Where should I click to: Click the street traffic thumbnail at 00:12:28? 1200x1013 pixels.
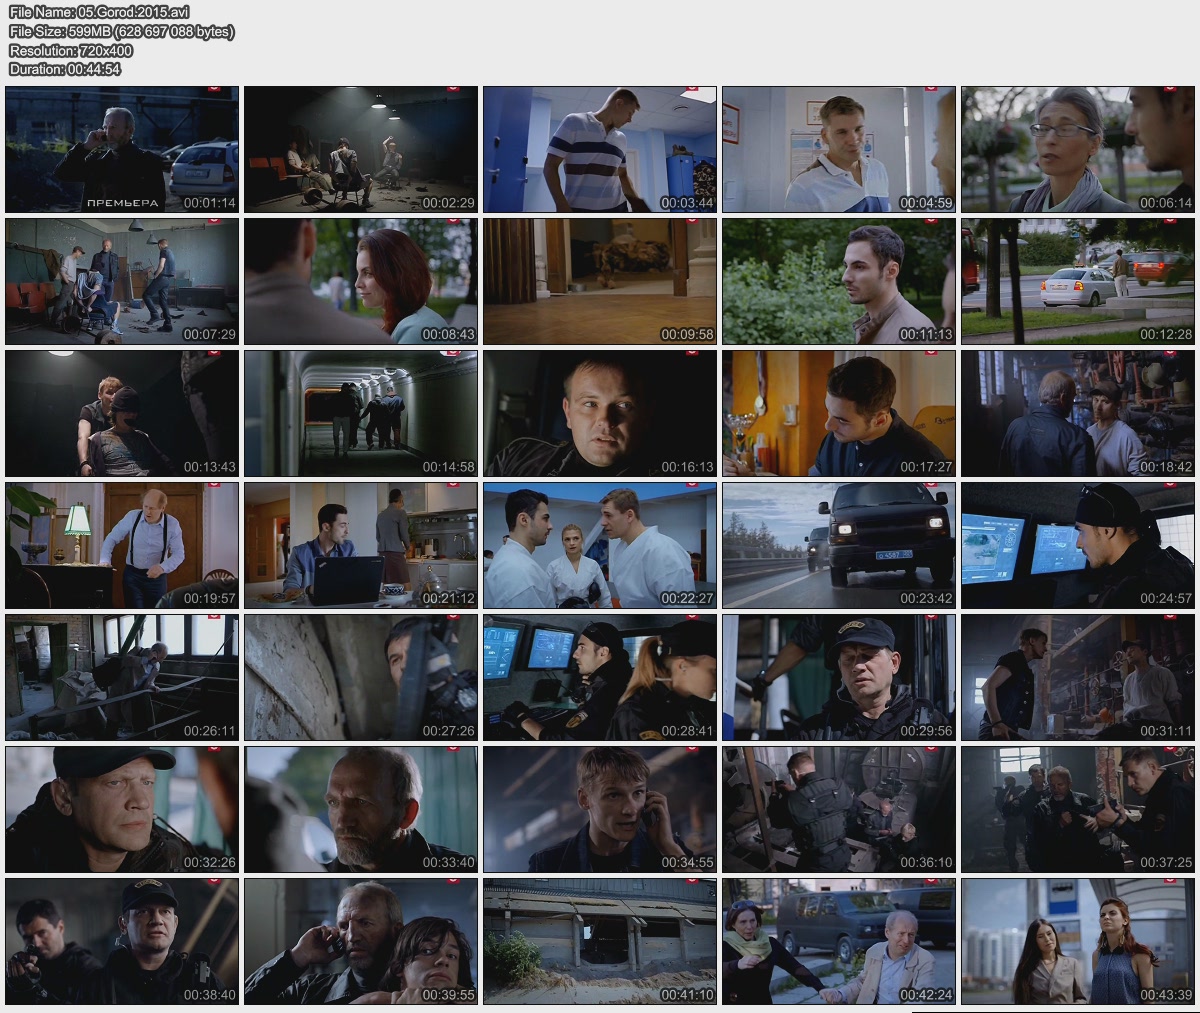click(x=1078, y=281)
